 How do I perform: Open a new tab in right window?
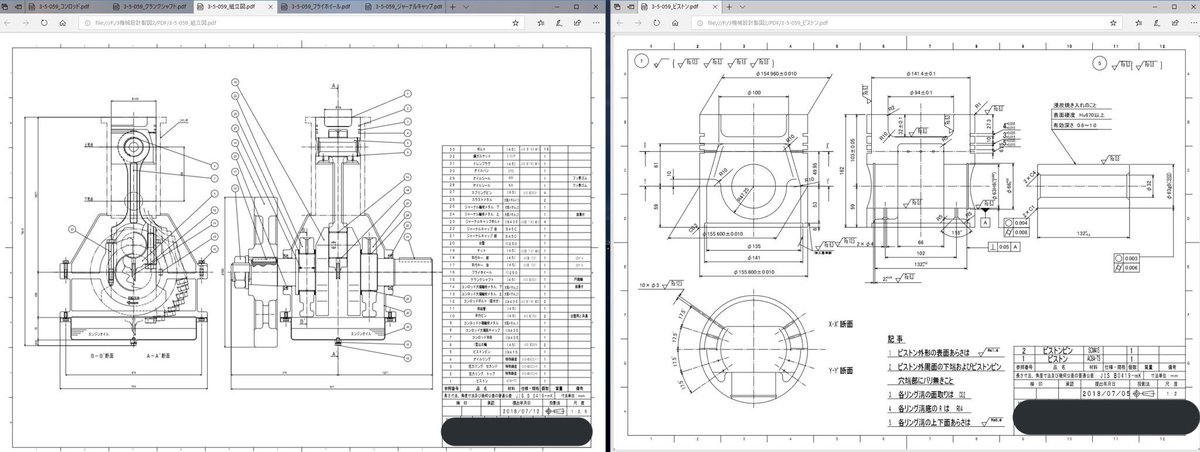coord(729,7)
